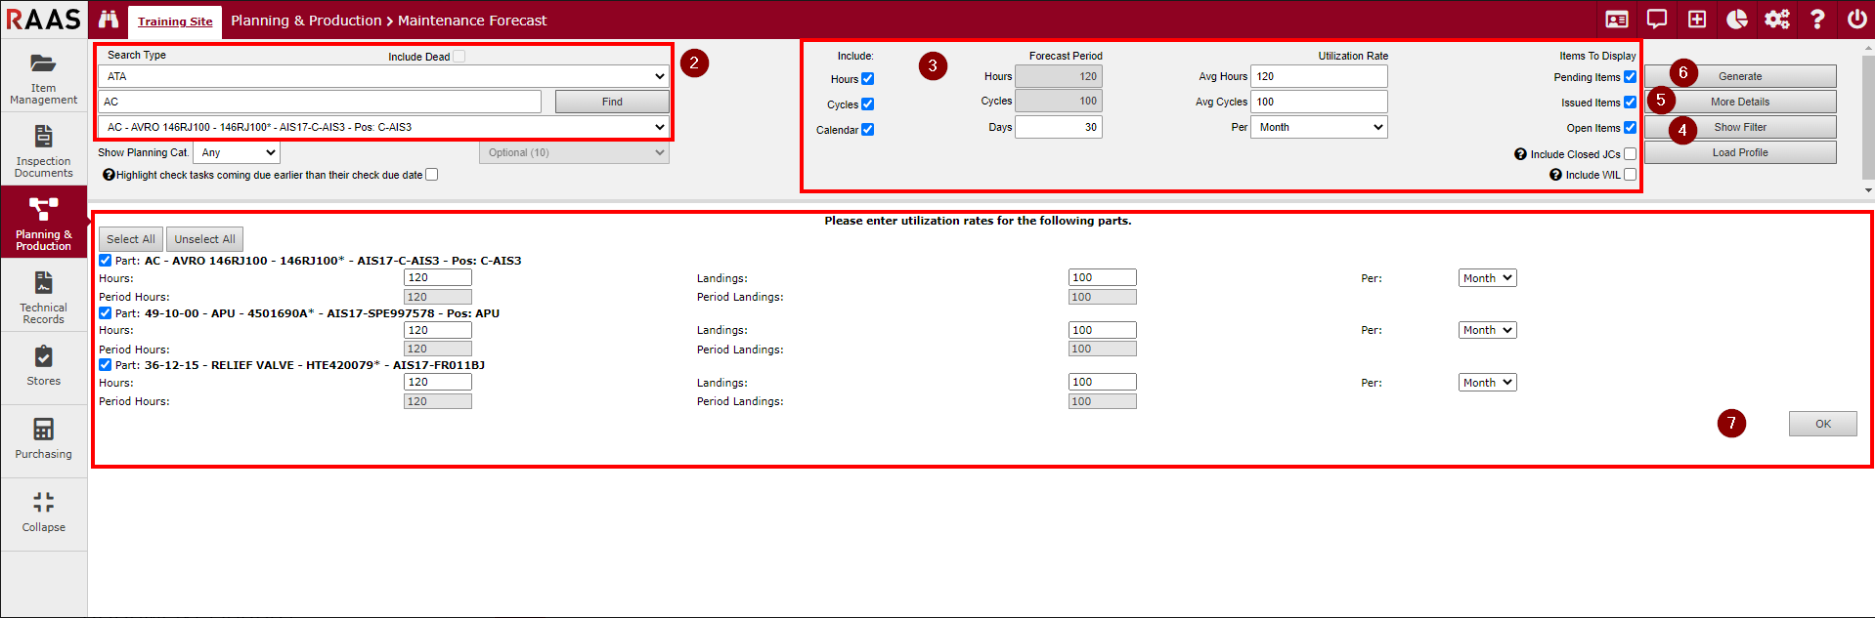Open Technical Records sidebar menu
Viewport: 1875px width, 618px height.
[x=43, y=298]
